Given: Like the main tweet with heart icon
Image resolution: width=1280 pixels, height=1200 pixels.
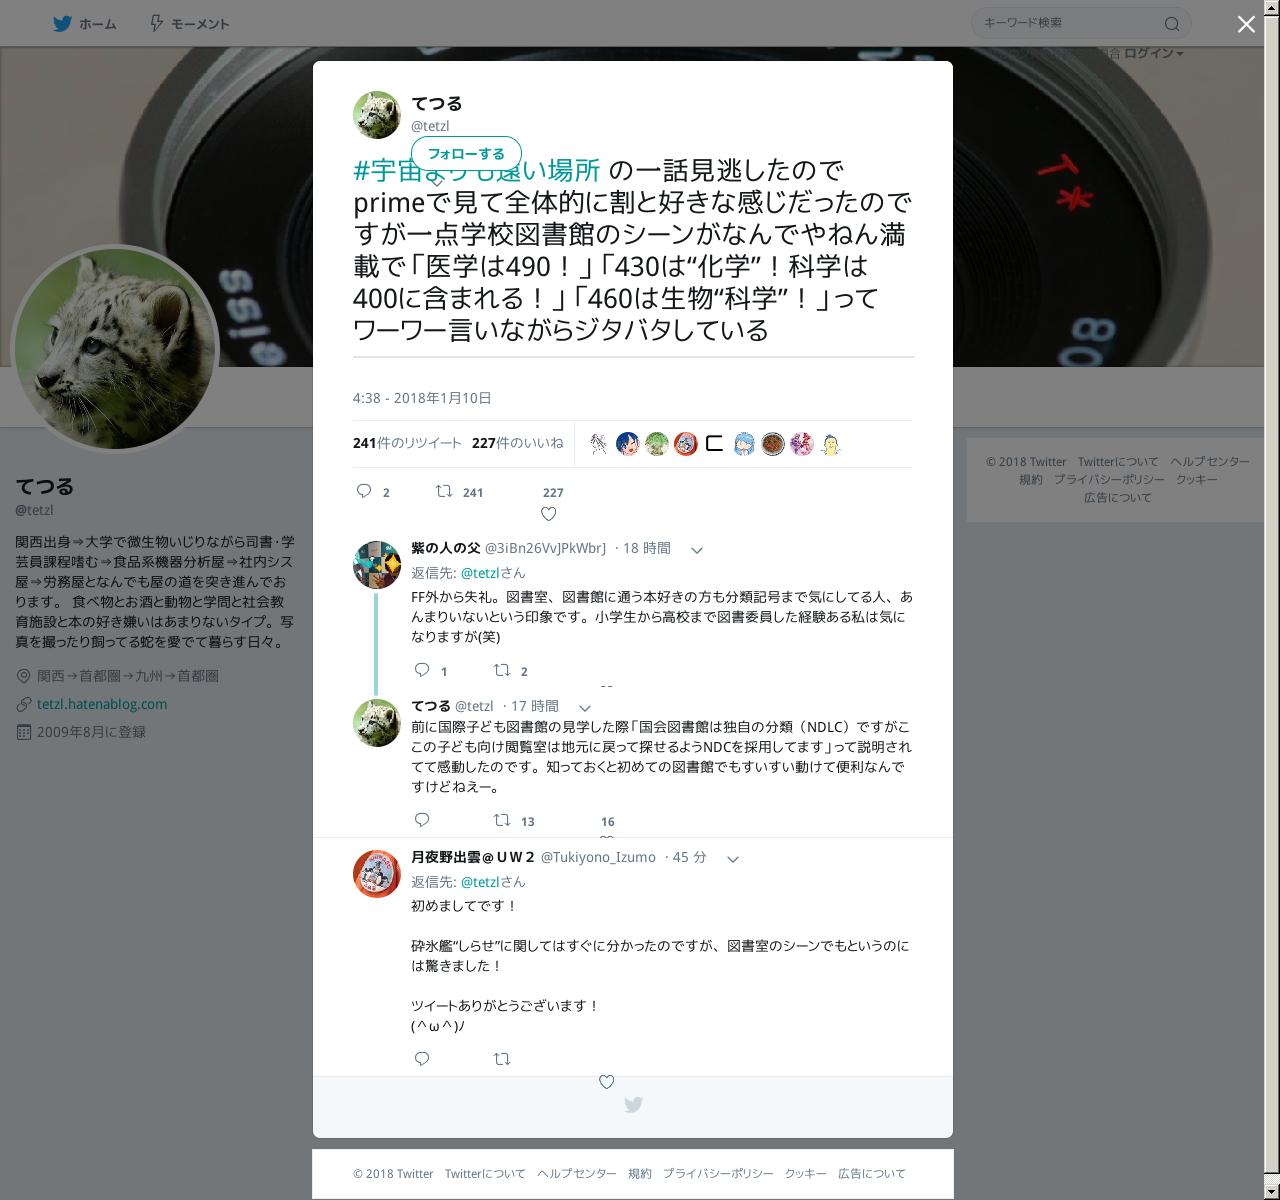Looking at the screenshot, I should (x=548, y=514).
